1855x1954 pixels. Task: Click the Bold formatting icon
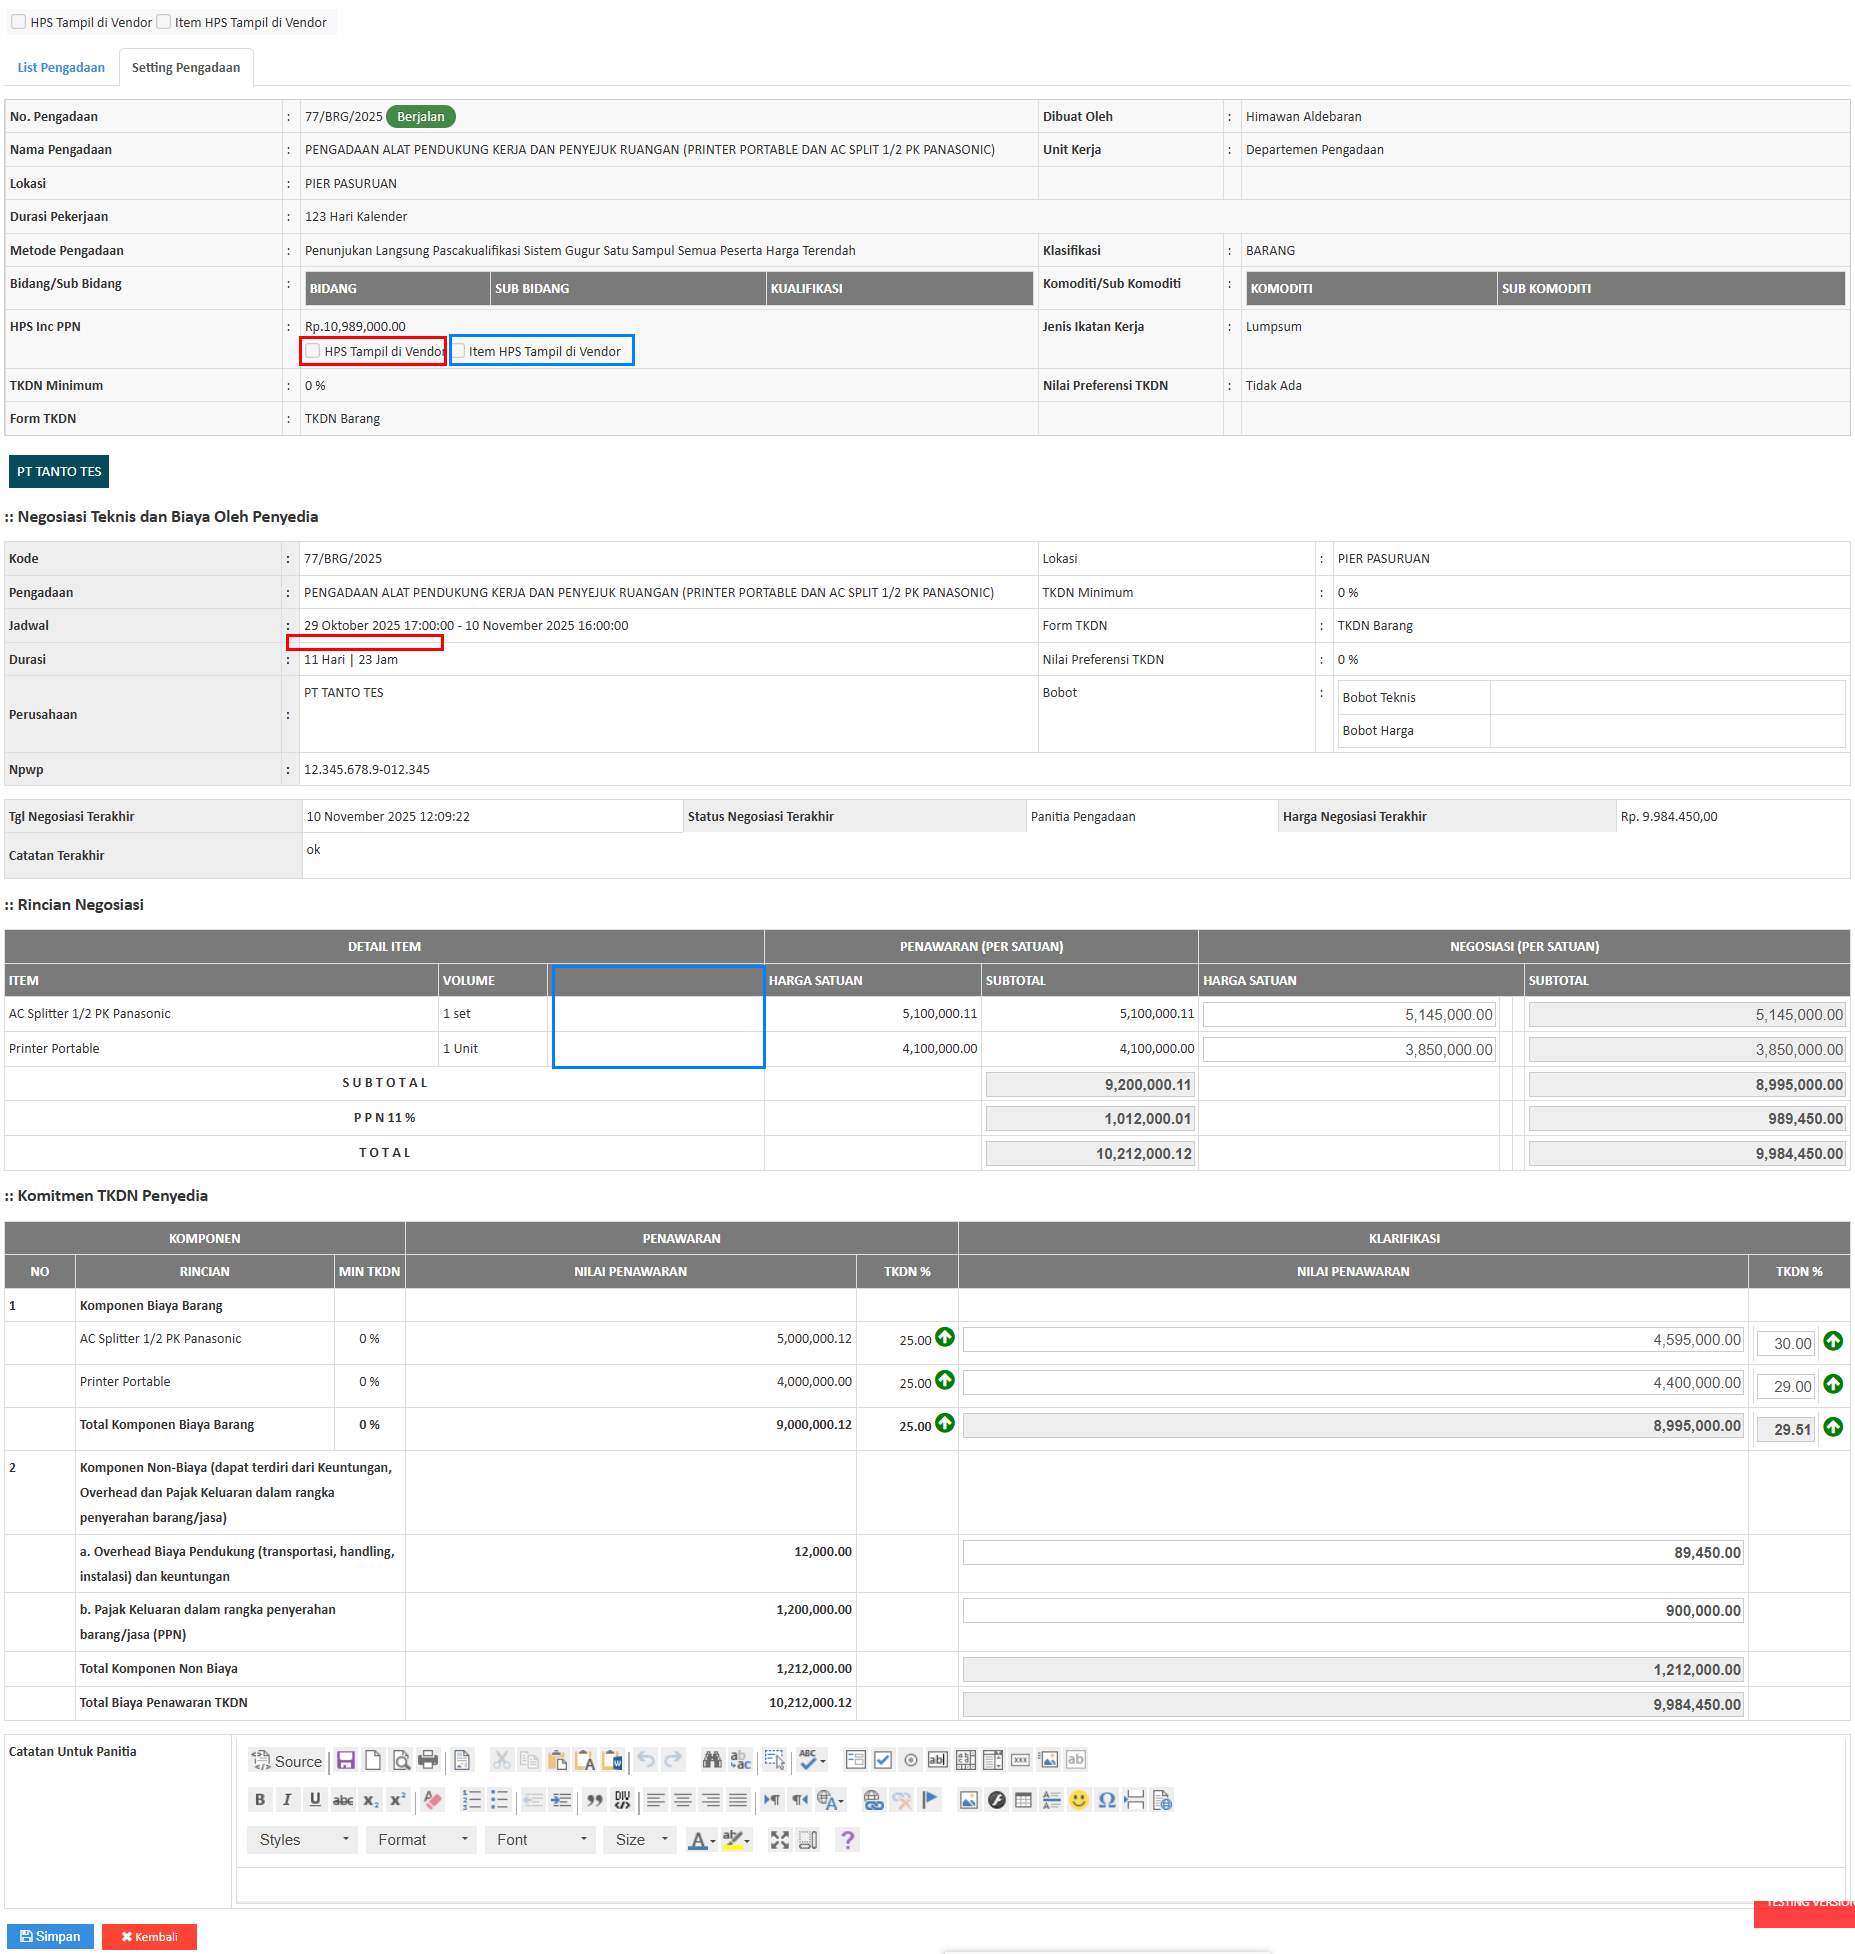(260, 1800)
